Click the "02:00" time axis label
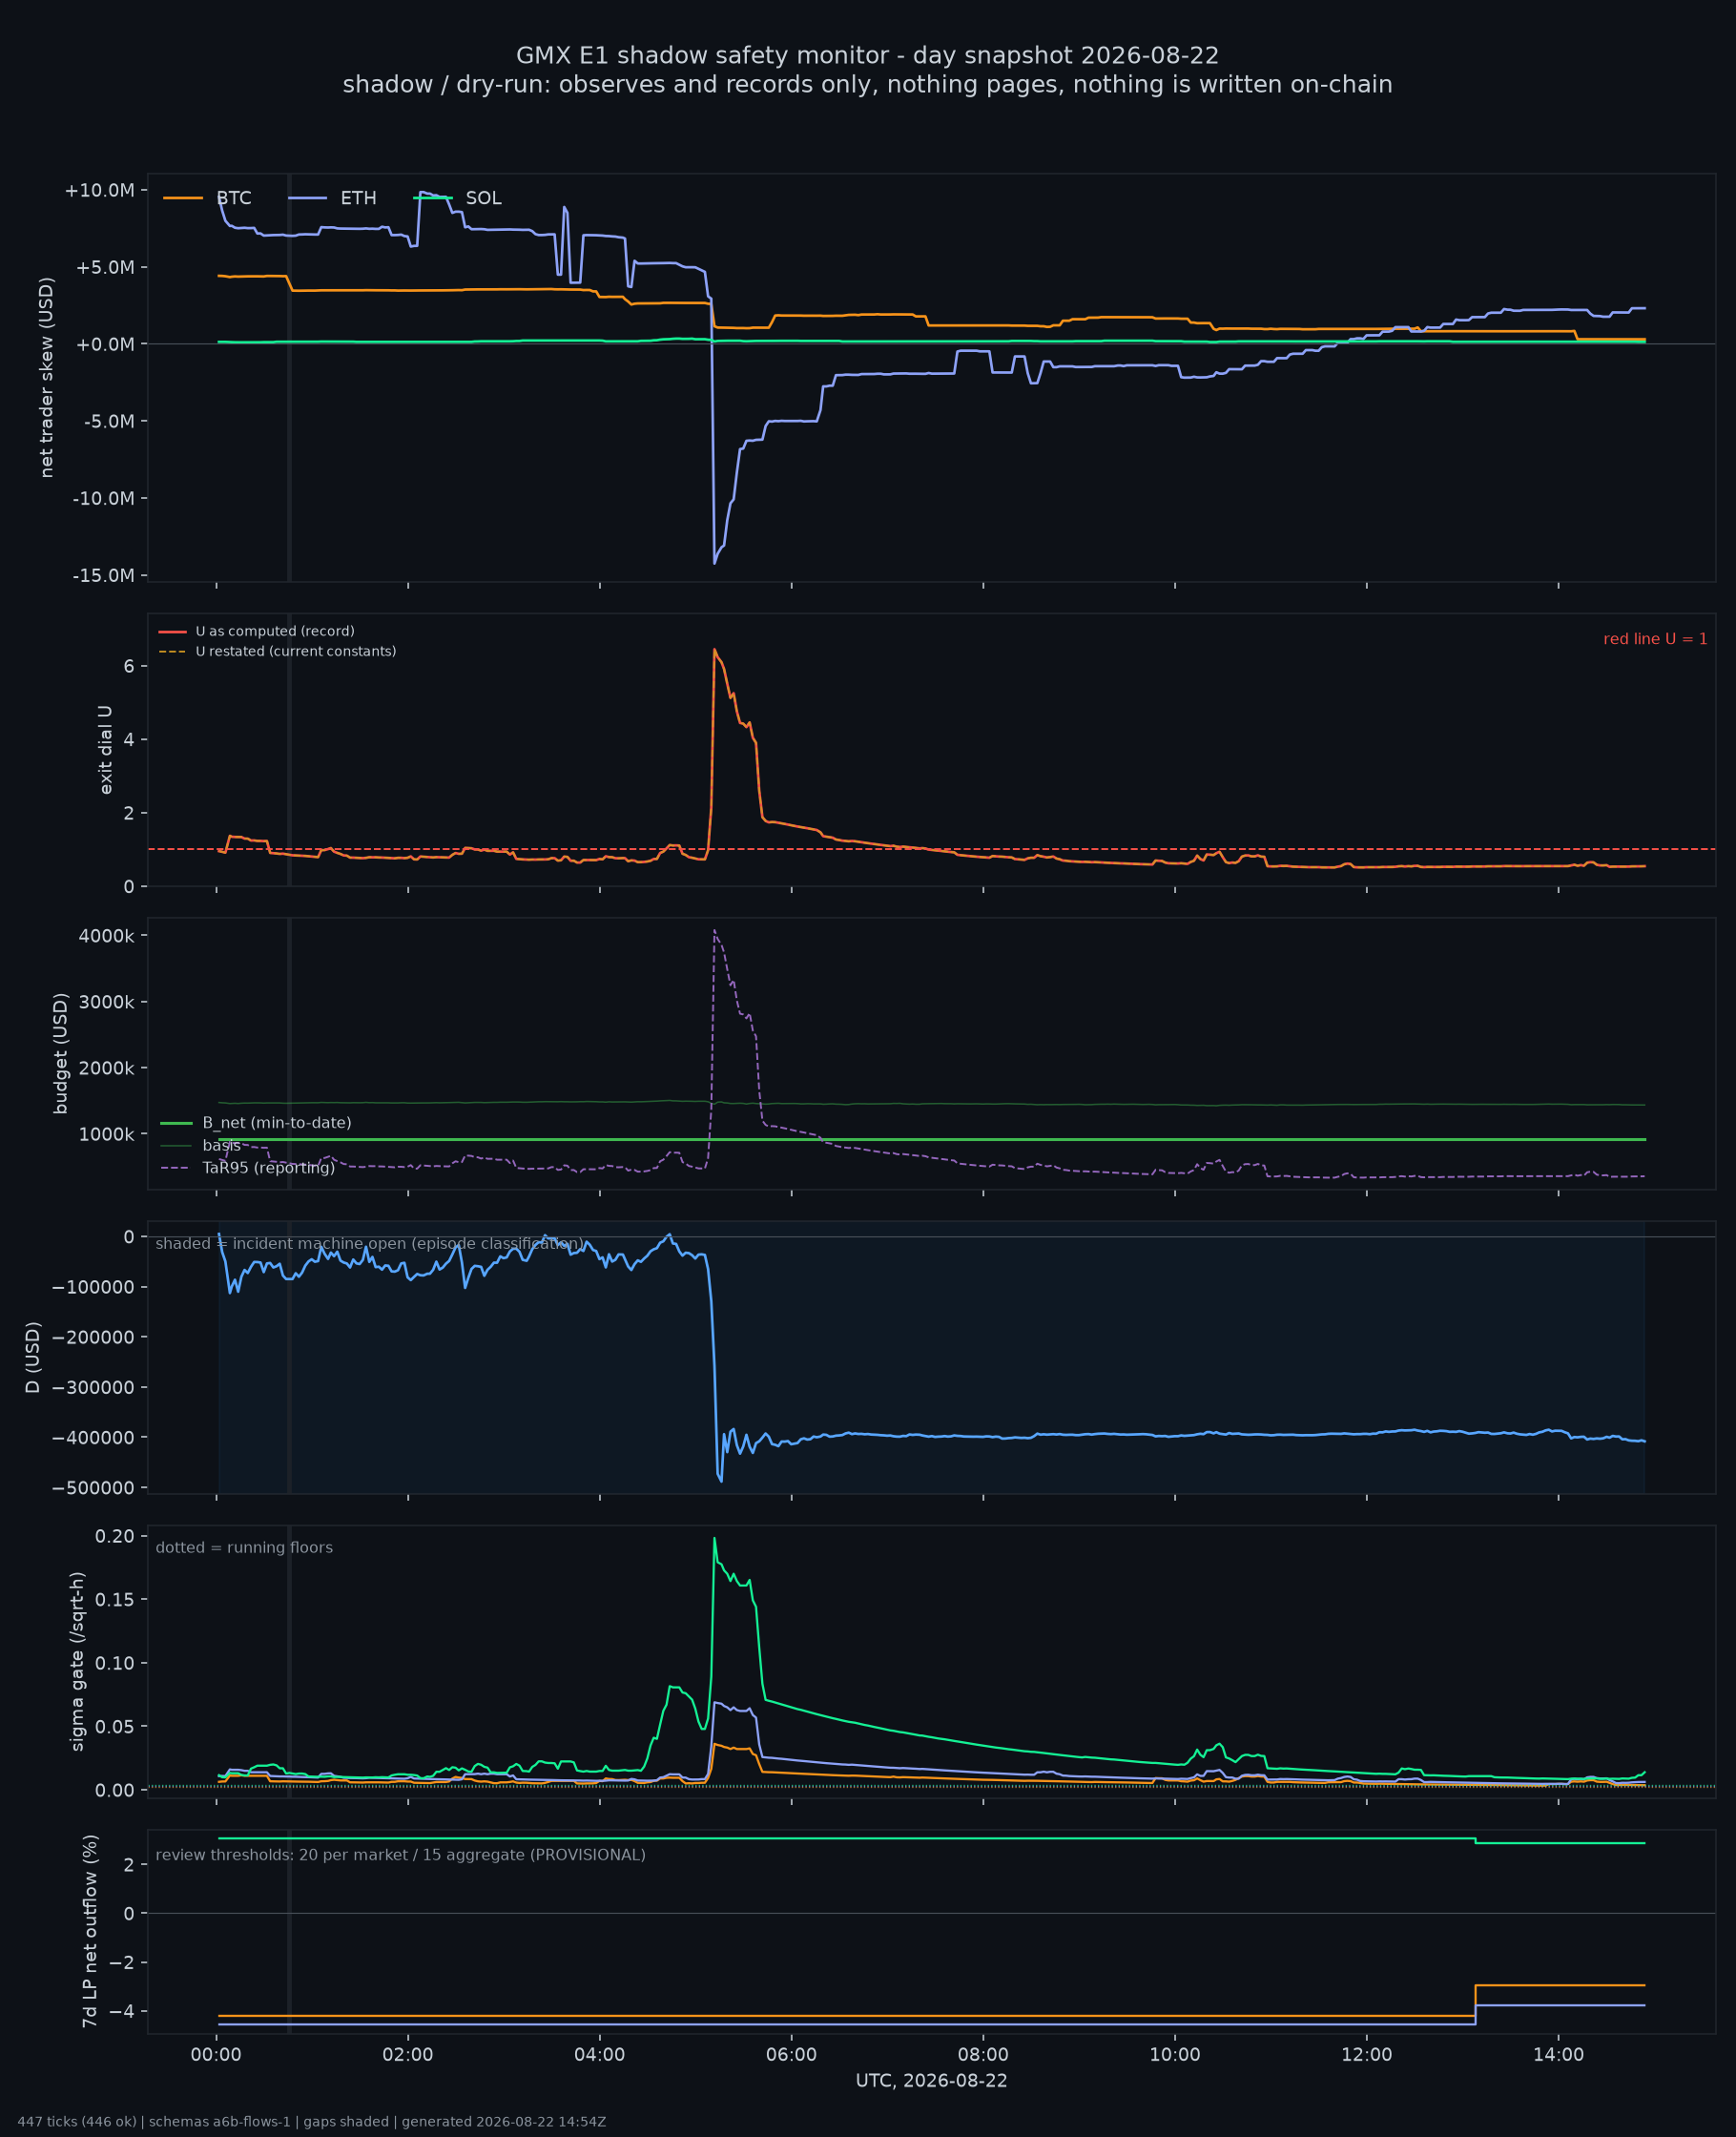The height and width of the screenshot is (2137, 1736). (408, 2055)
